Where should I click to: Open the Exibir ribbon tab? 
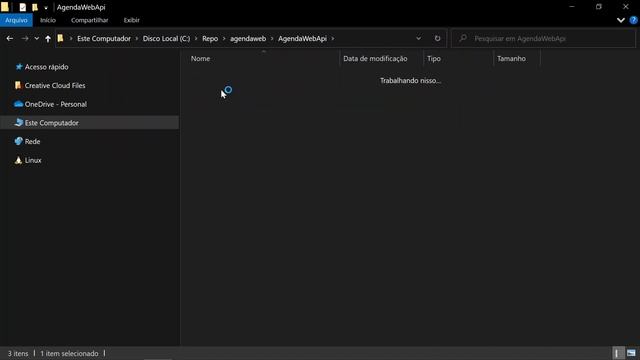pos(131,20)
